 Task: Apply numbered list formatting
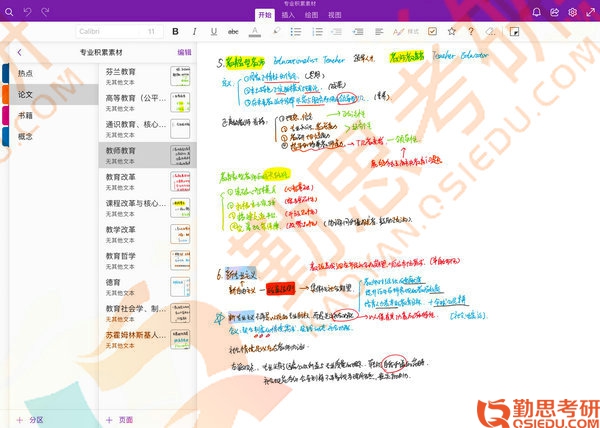[x=317, y=32]
